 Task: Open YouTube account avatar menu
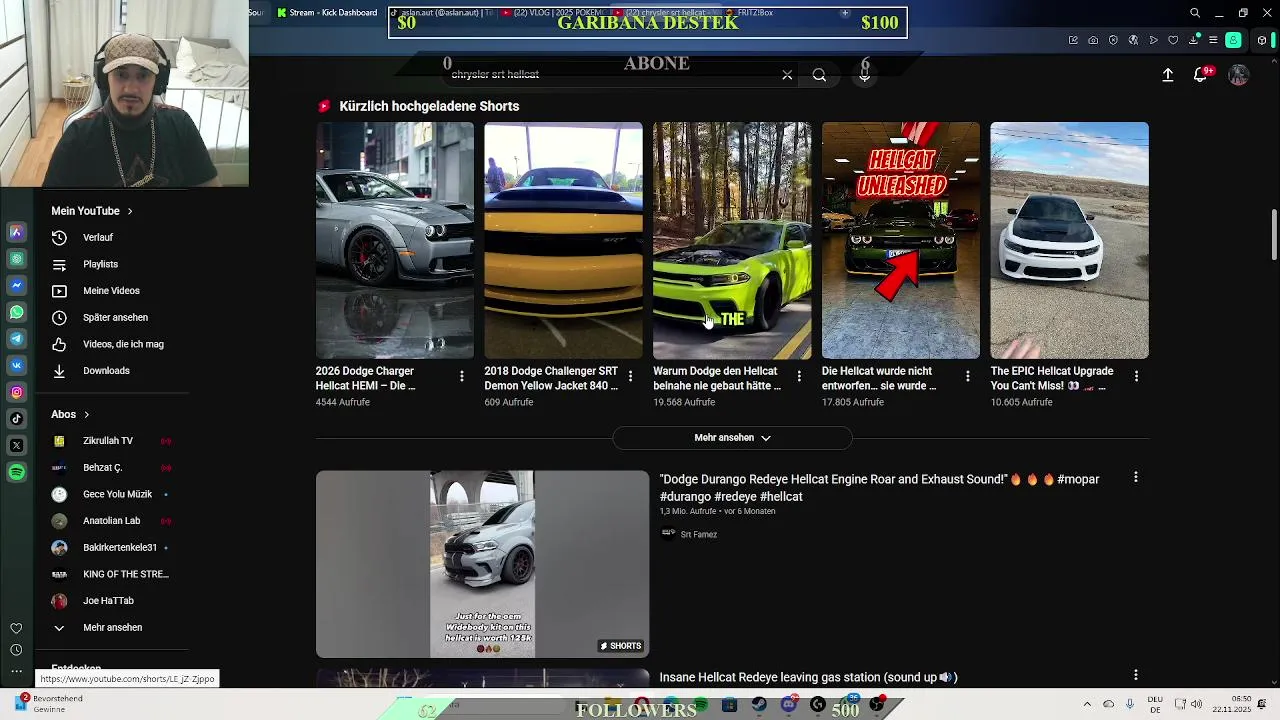pyautogui.click(x=1238, y=75)
